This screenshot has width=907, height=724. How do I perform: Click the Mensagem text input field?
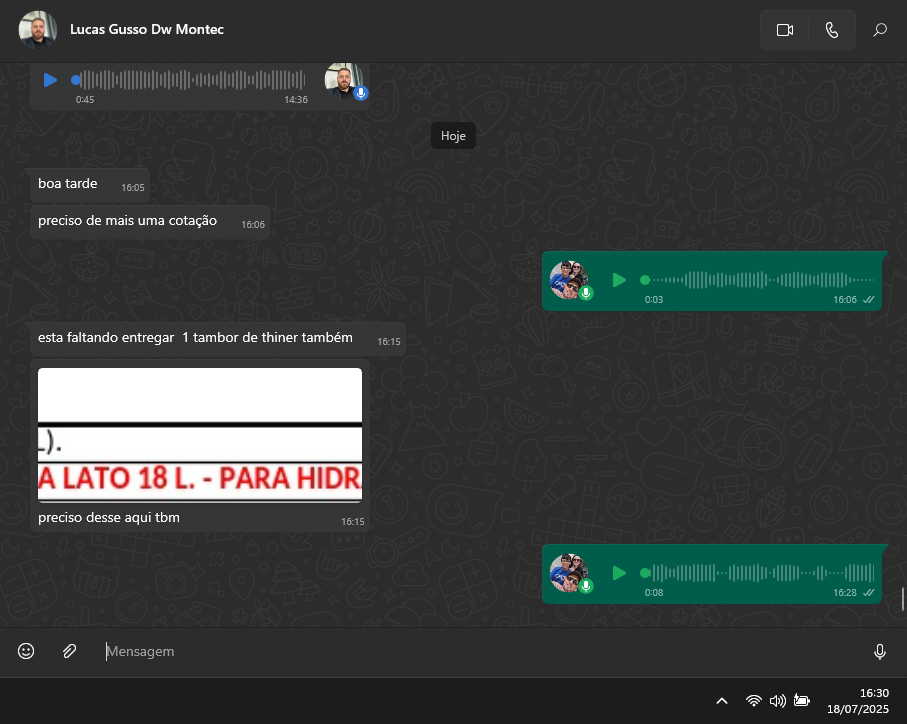click(480, 651)
